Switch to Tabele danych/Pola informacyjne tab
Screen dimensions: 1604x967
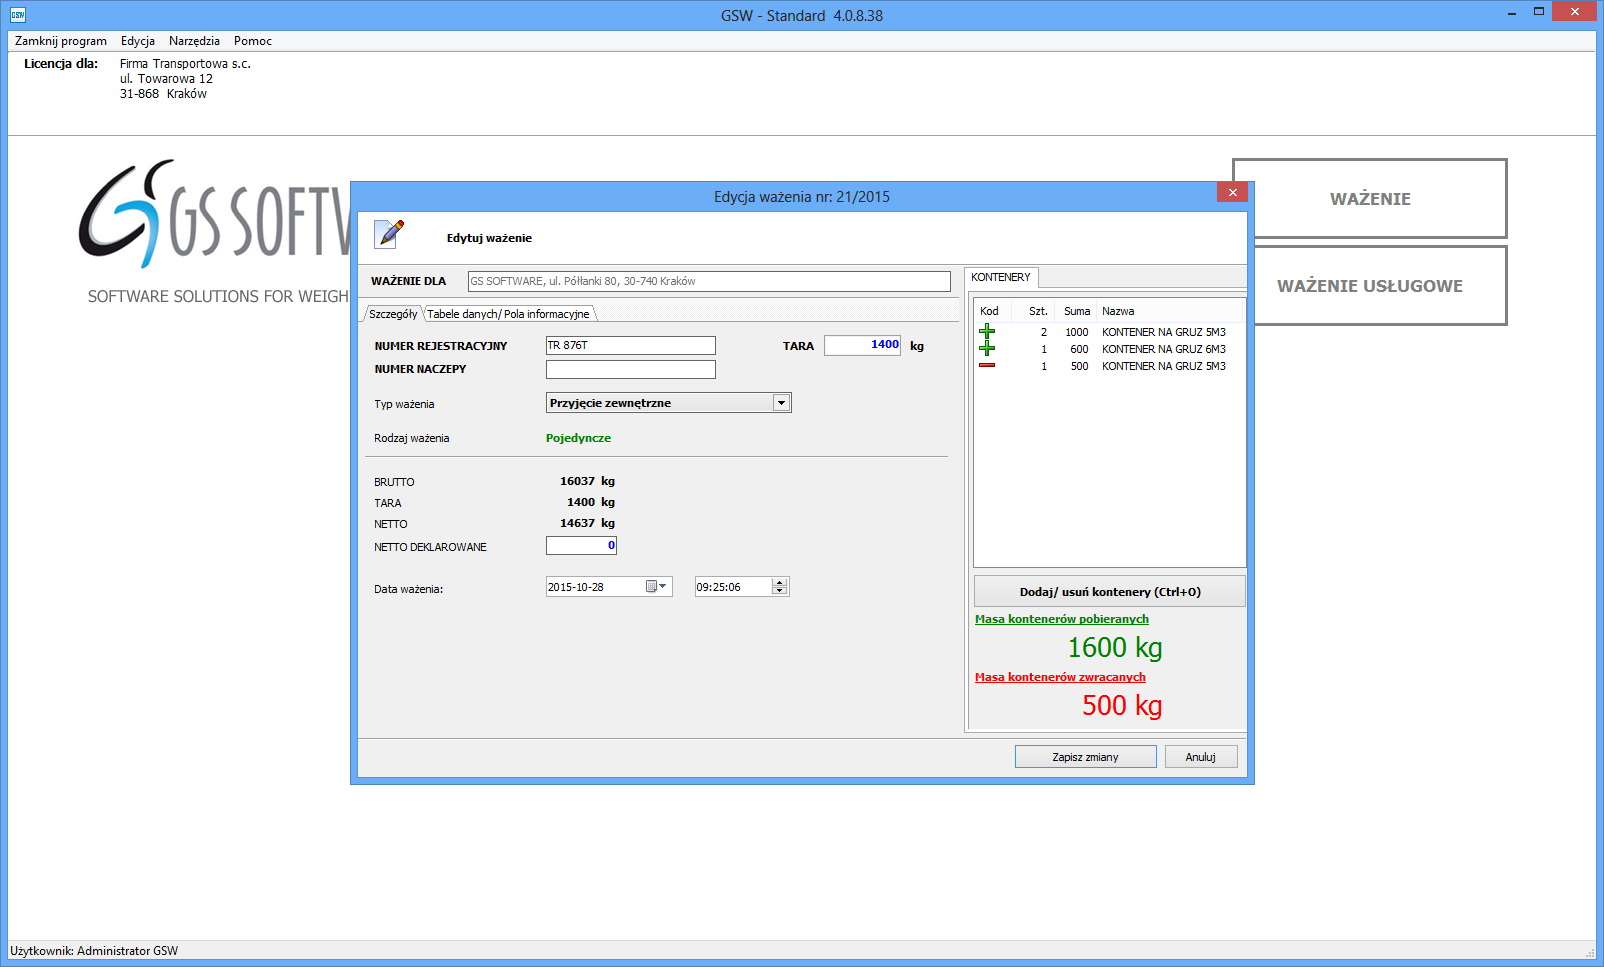509,314
